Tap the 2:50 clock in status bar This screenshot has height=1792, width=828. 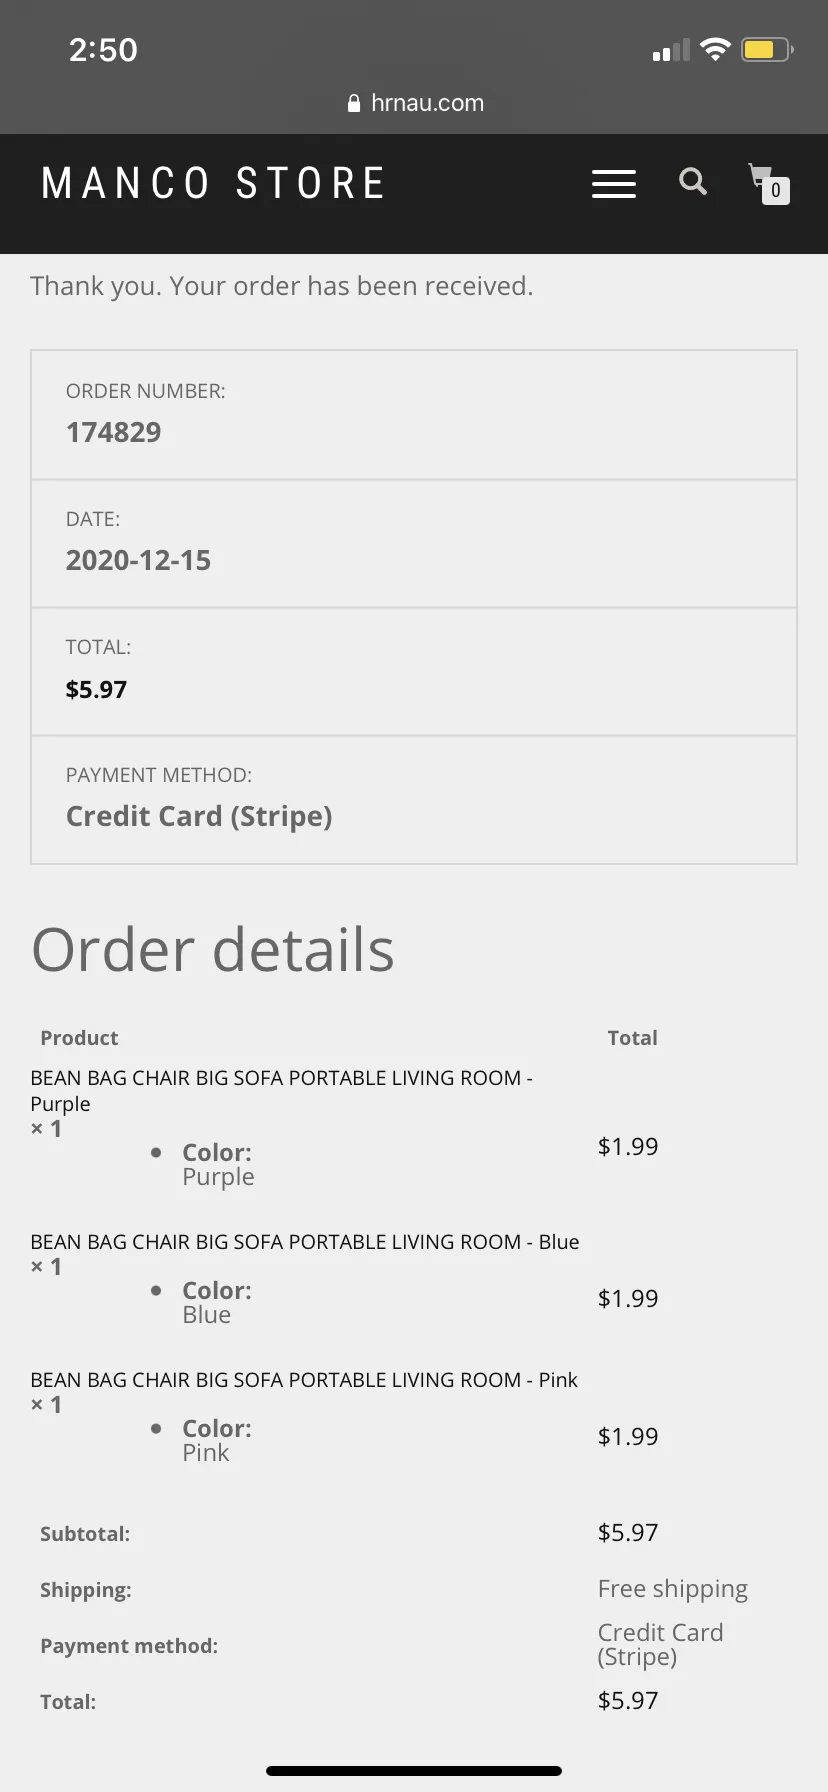pyautogui.click(x=103, y=49)
